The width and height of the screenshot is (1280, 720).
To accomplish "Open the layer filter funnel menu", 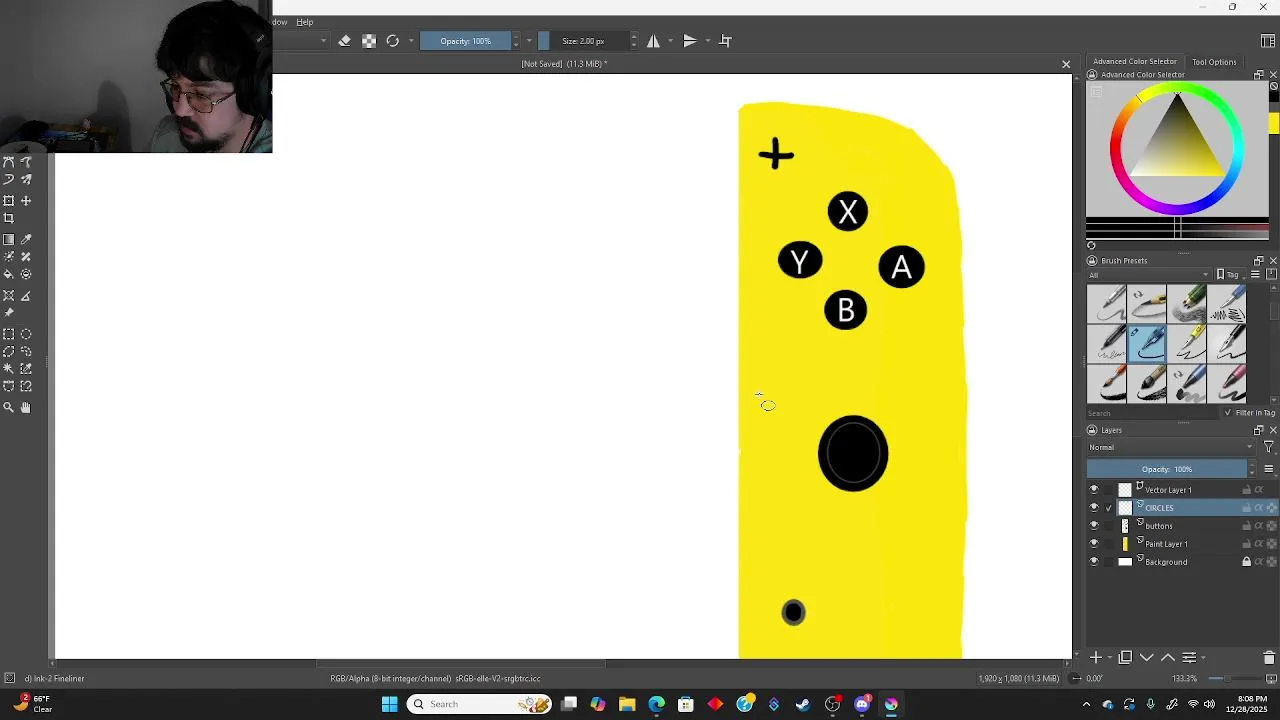I will click(1269, 447).
